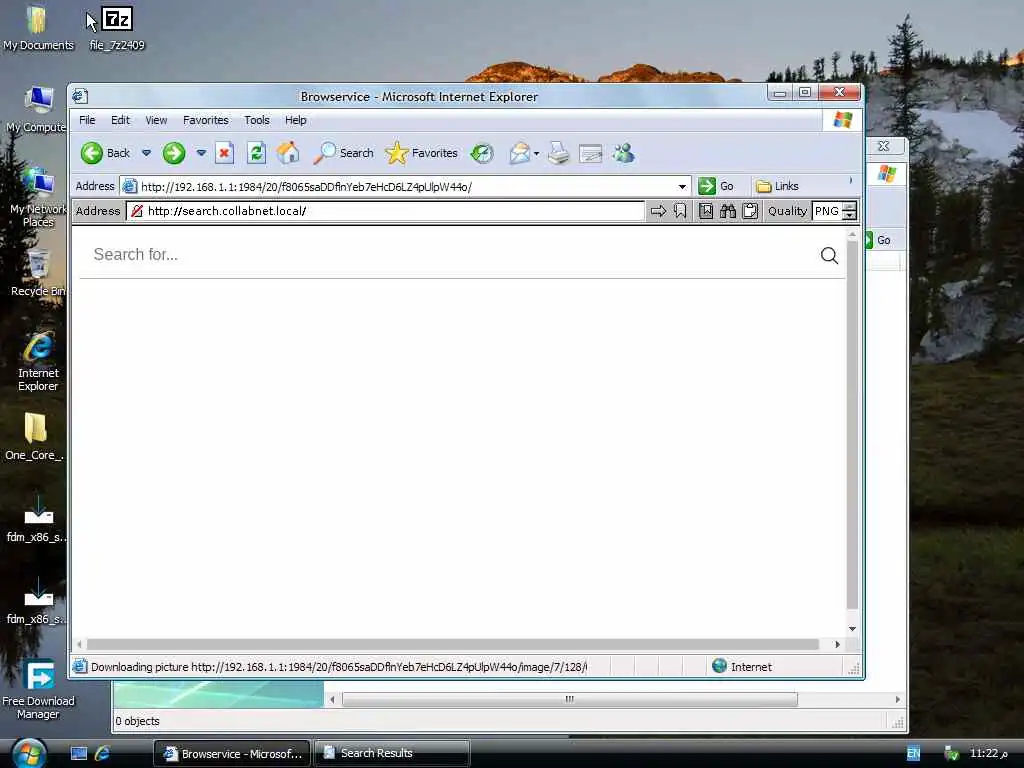Decrease Quality with the down spinner
The width and height of the screenshot is (1024, 768).
pyautogui.click(x=849, y=216)
